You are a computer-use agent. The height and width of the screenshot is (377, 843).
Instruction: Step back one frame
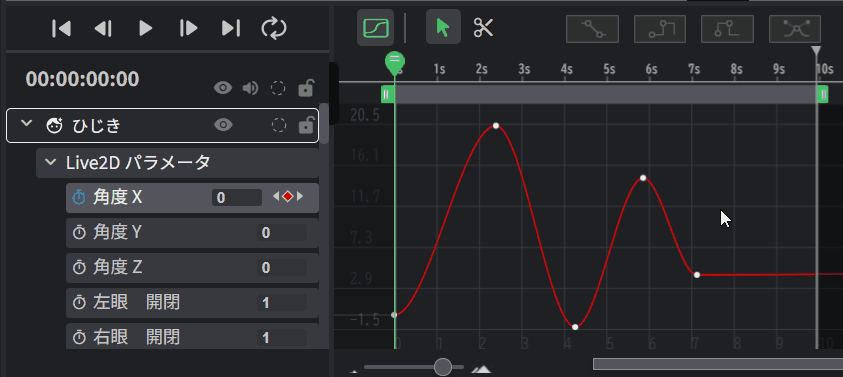[x=103, y=28]
